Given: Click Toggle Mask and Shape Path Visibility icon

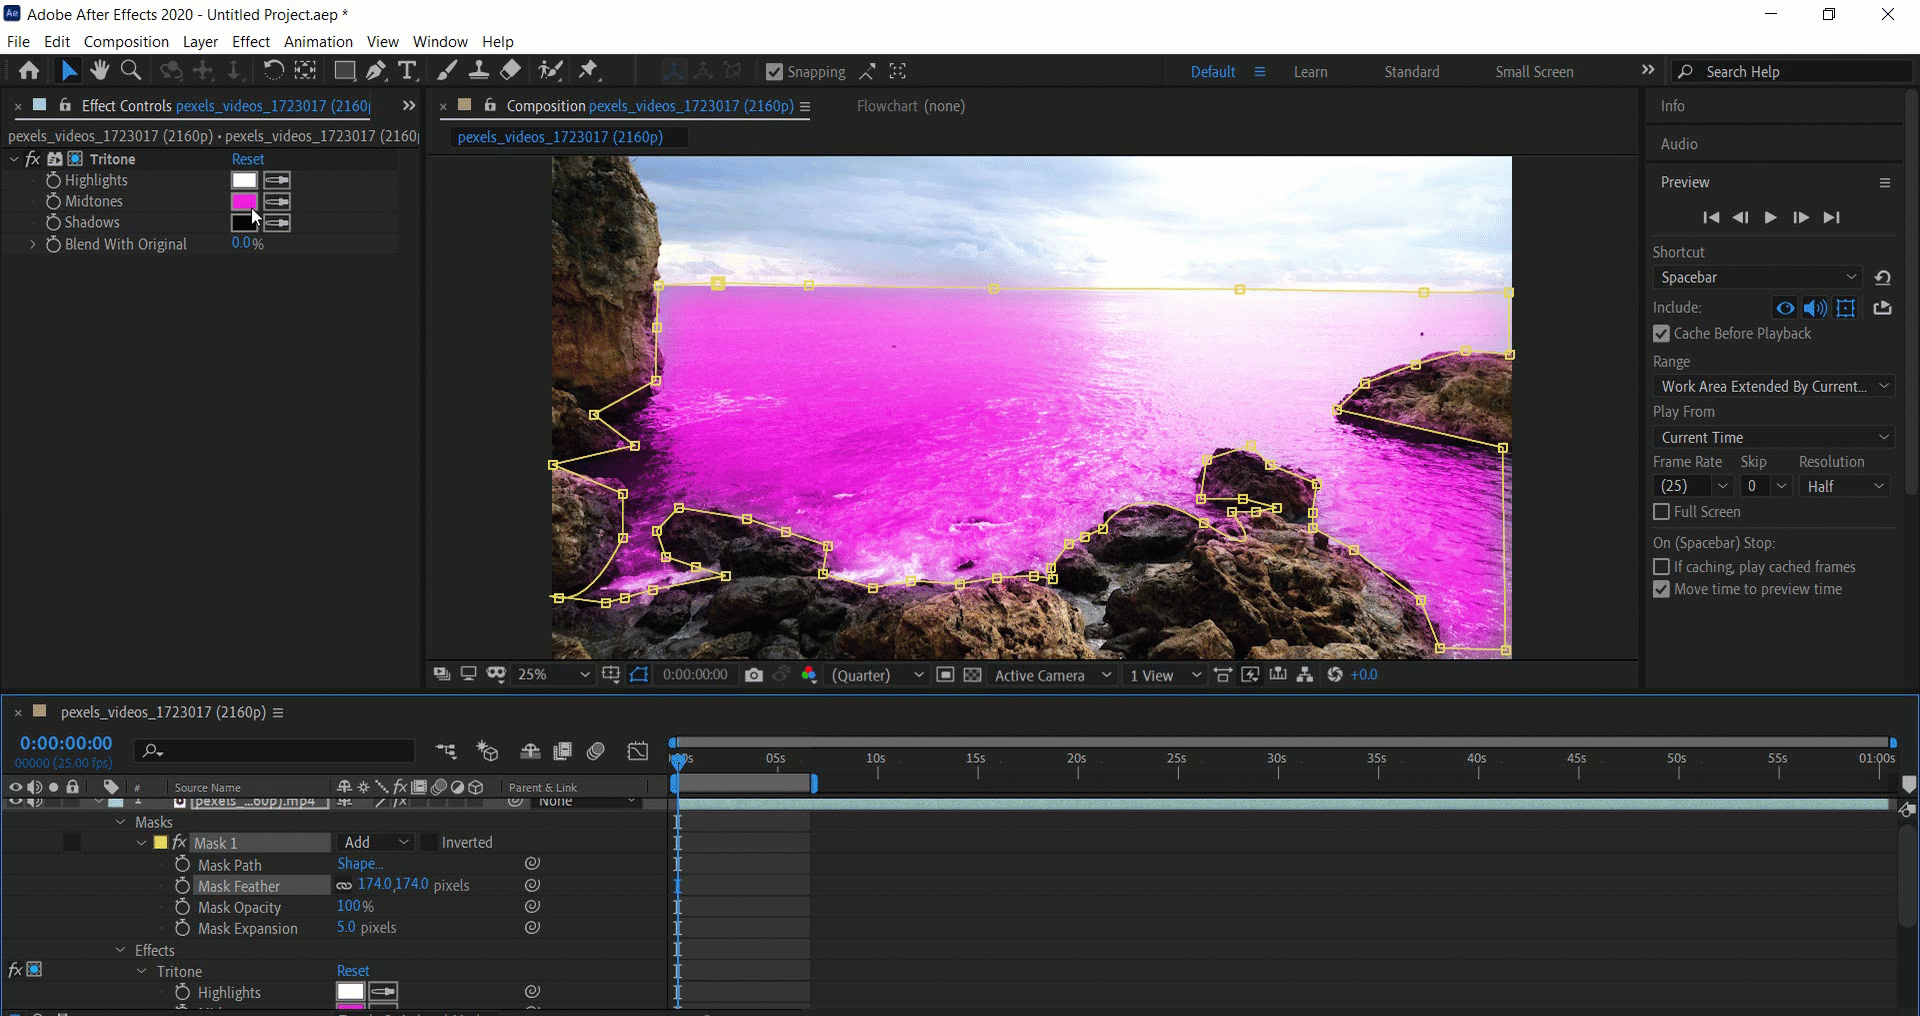Looking at the screenshot, I should (639, 675).
